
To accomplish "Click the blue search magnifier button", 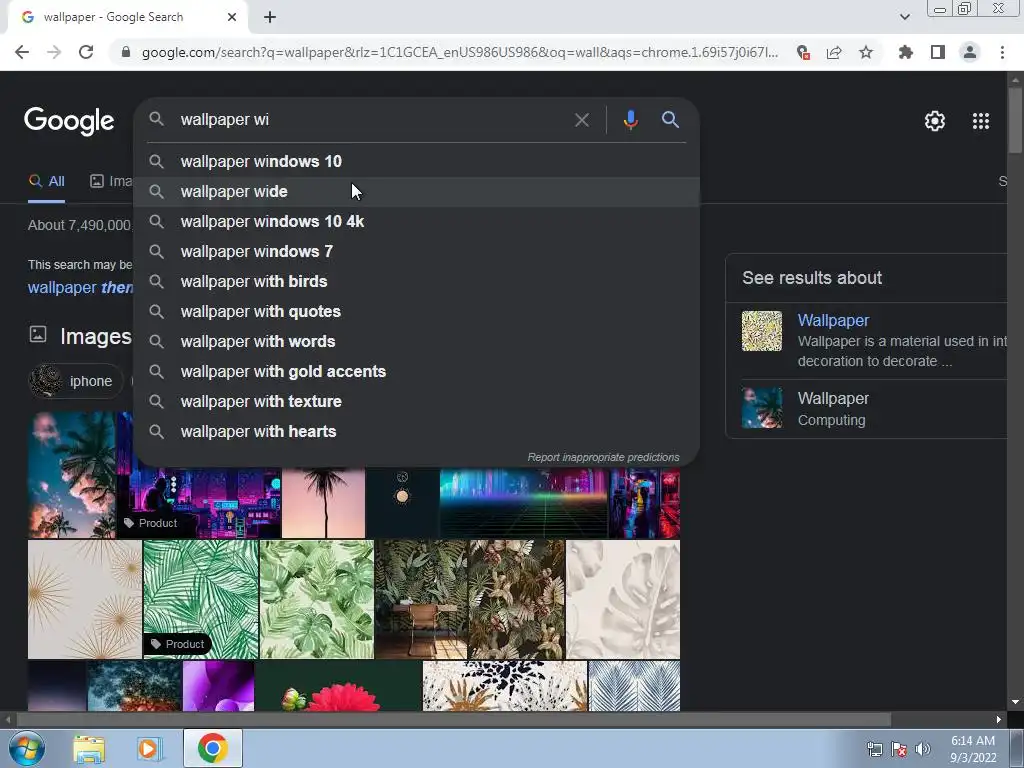I will tap(670, 120).
